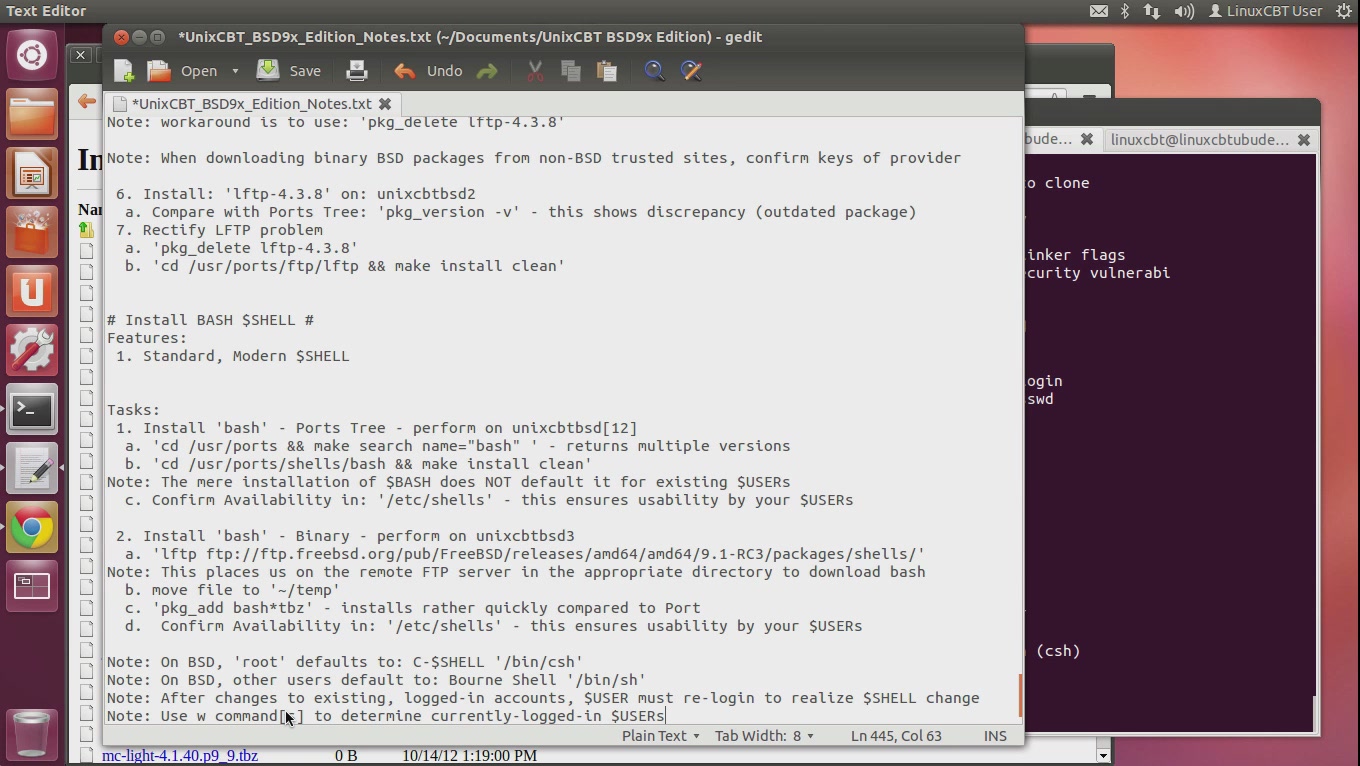The width and height of the screenshot is (1360, 766).
Task: Open Find with magnifier icon
Action: pyautogui.click(x=654, y=71)
